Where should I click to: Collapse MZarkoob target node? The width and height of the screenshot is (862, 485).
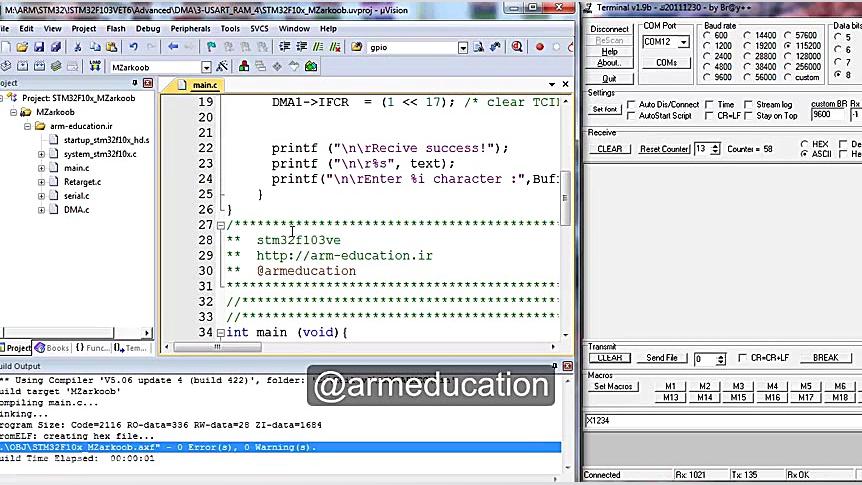pos(13,112)
